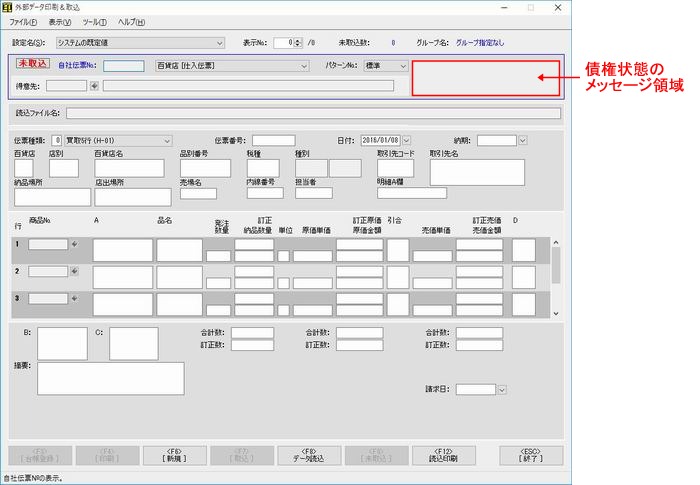Click the C memo box

[x=133, y=343]
